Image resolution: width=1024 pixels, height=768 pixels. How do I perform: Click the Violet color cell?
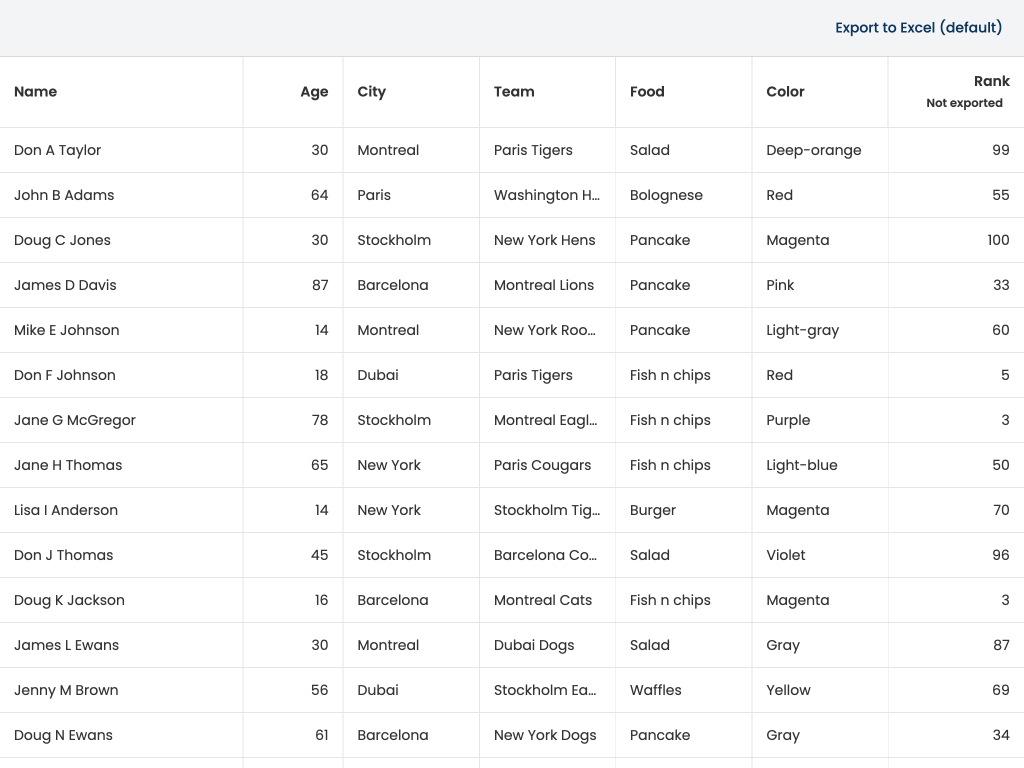pos(786,555)
